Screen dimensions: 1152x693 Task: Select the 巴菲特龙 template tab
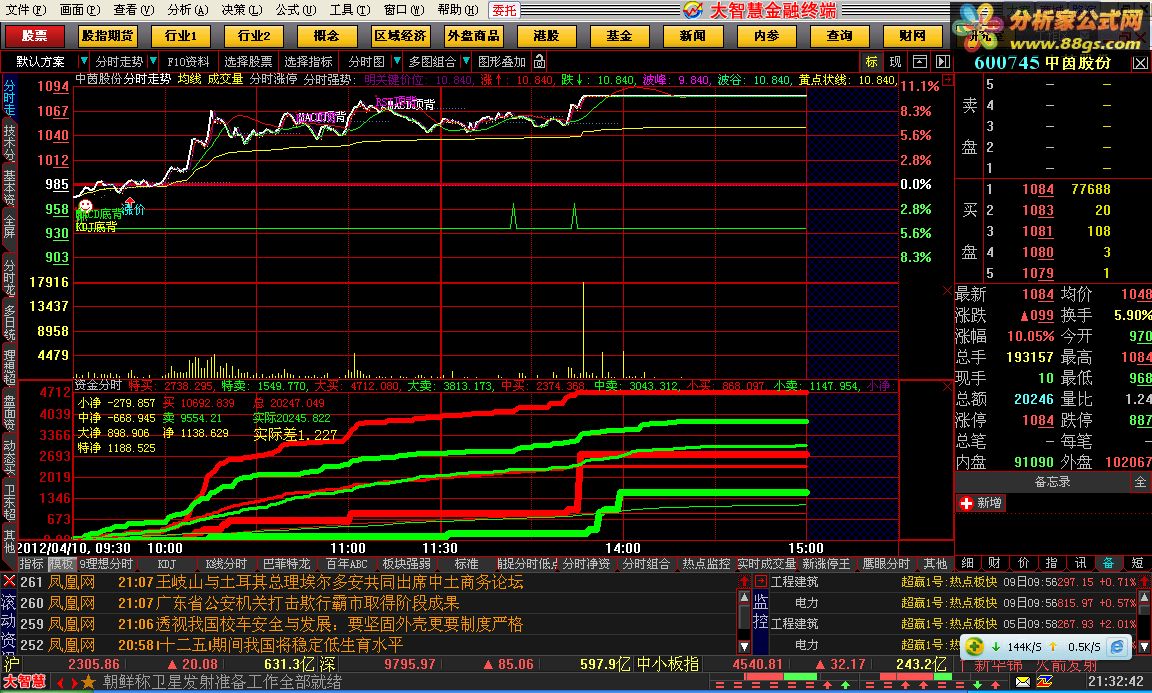[x=287, y=564]
